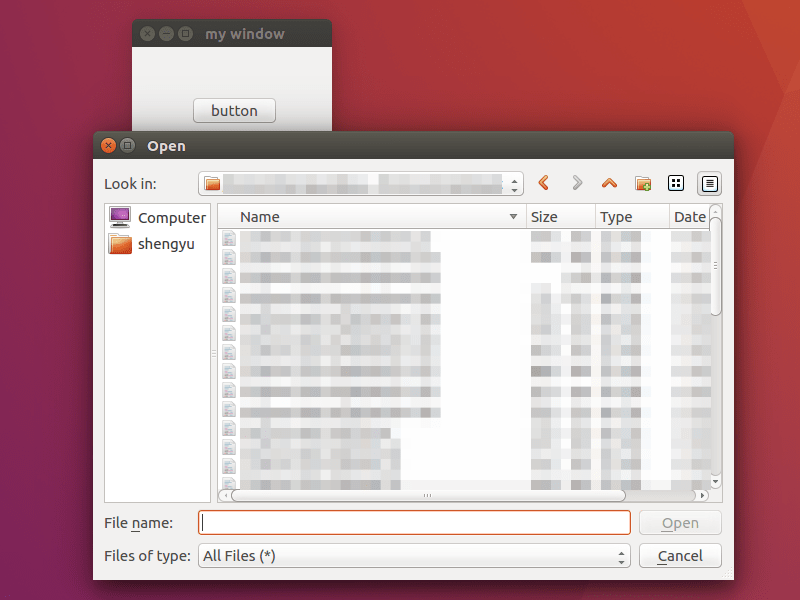Go up to the parent directory

609,183
